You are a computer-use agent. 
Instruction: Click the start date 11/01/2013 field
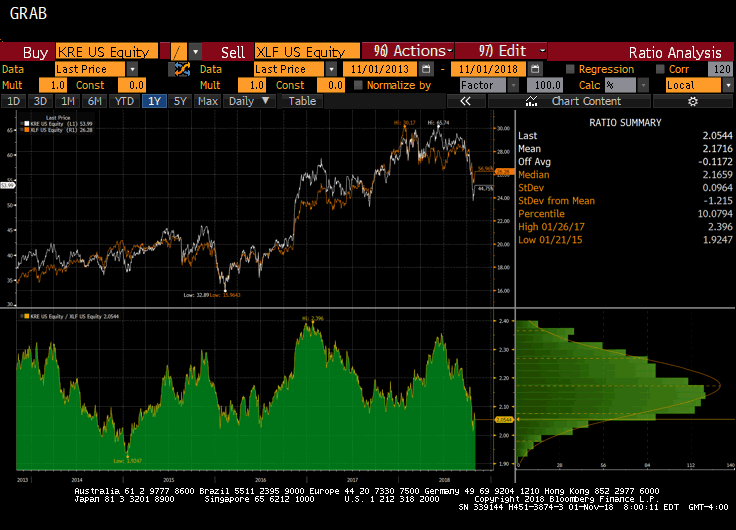(x=380, y=69)
